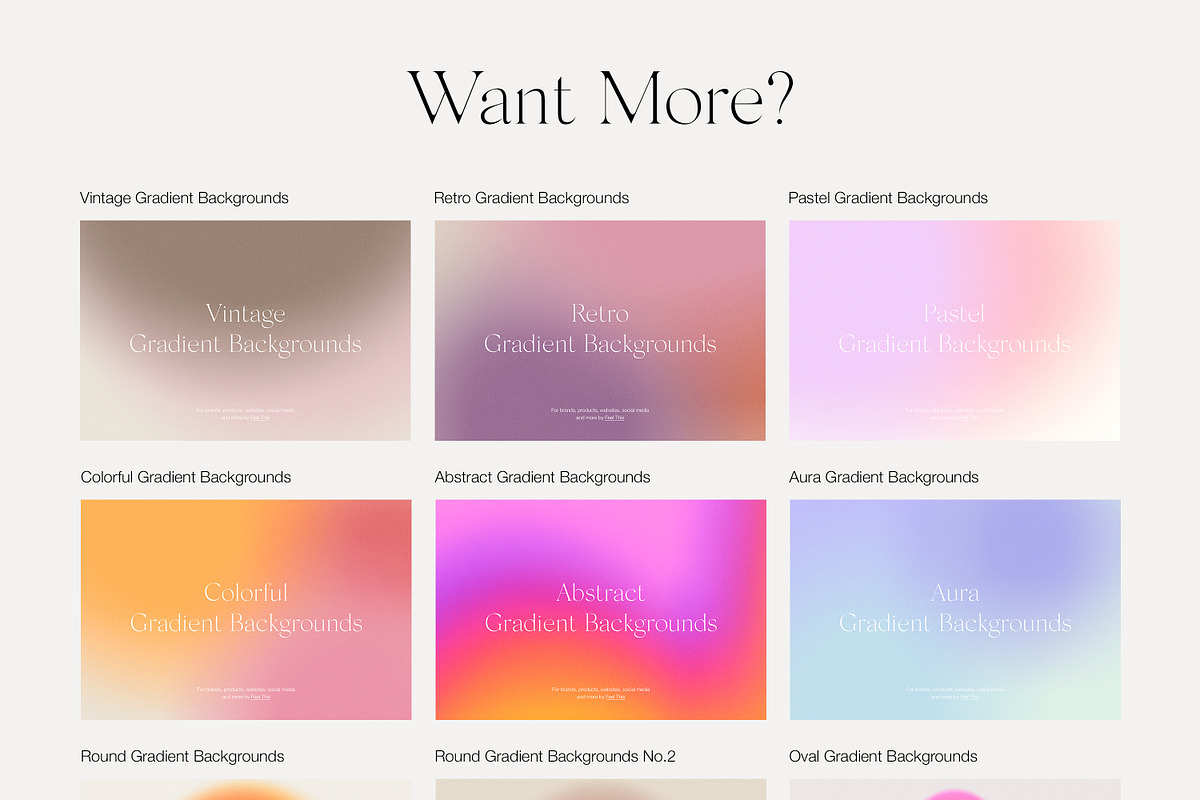The image size is (1200, 800).
Task: Click the Colorful Gradient Backgrounds preview image
Action: 245,609
